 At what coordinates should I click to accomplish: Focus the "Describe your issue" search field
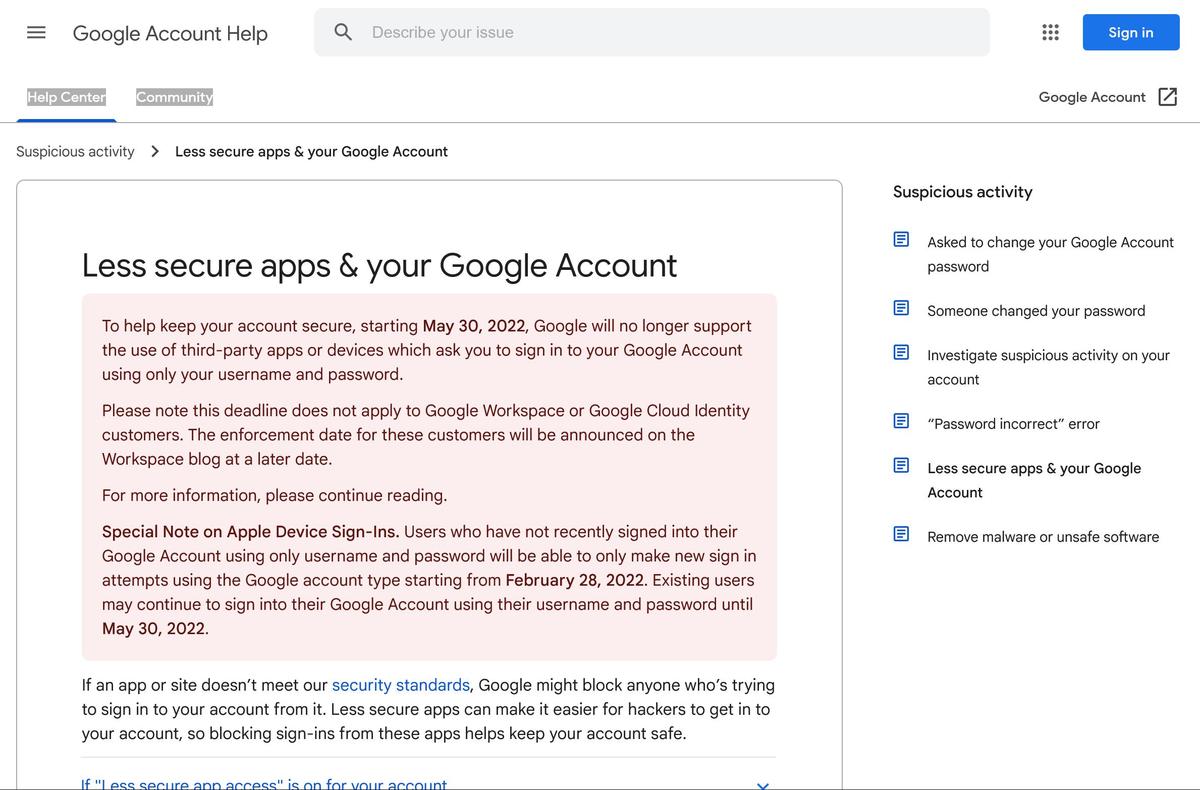point(652,32)
